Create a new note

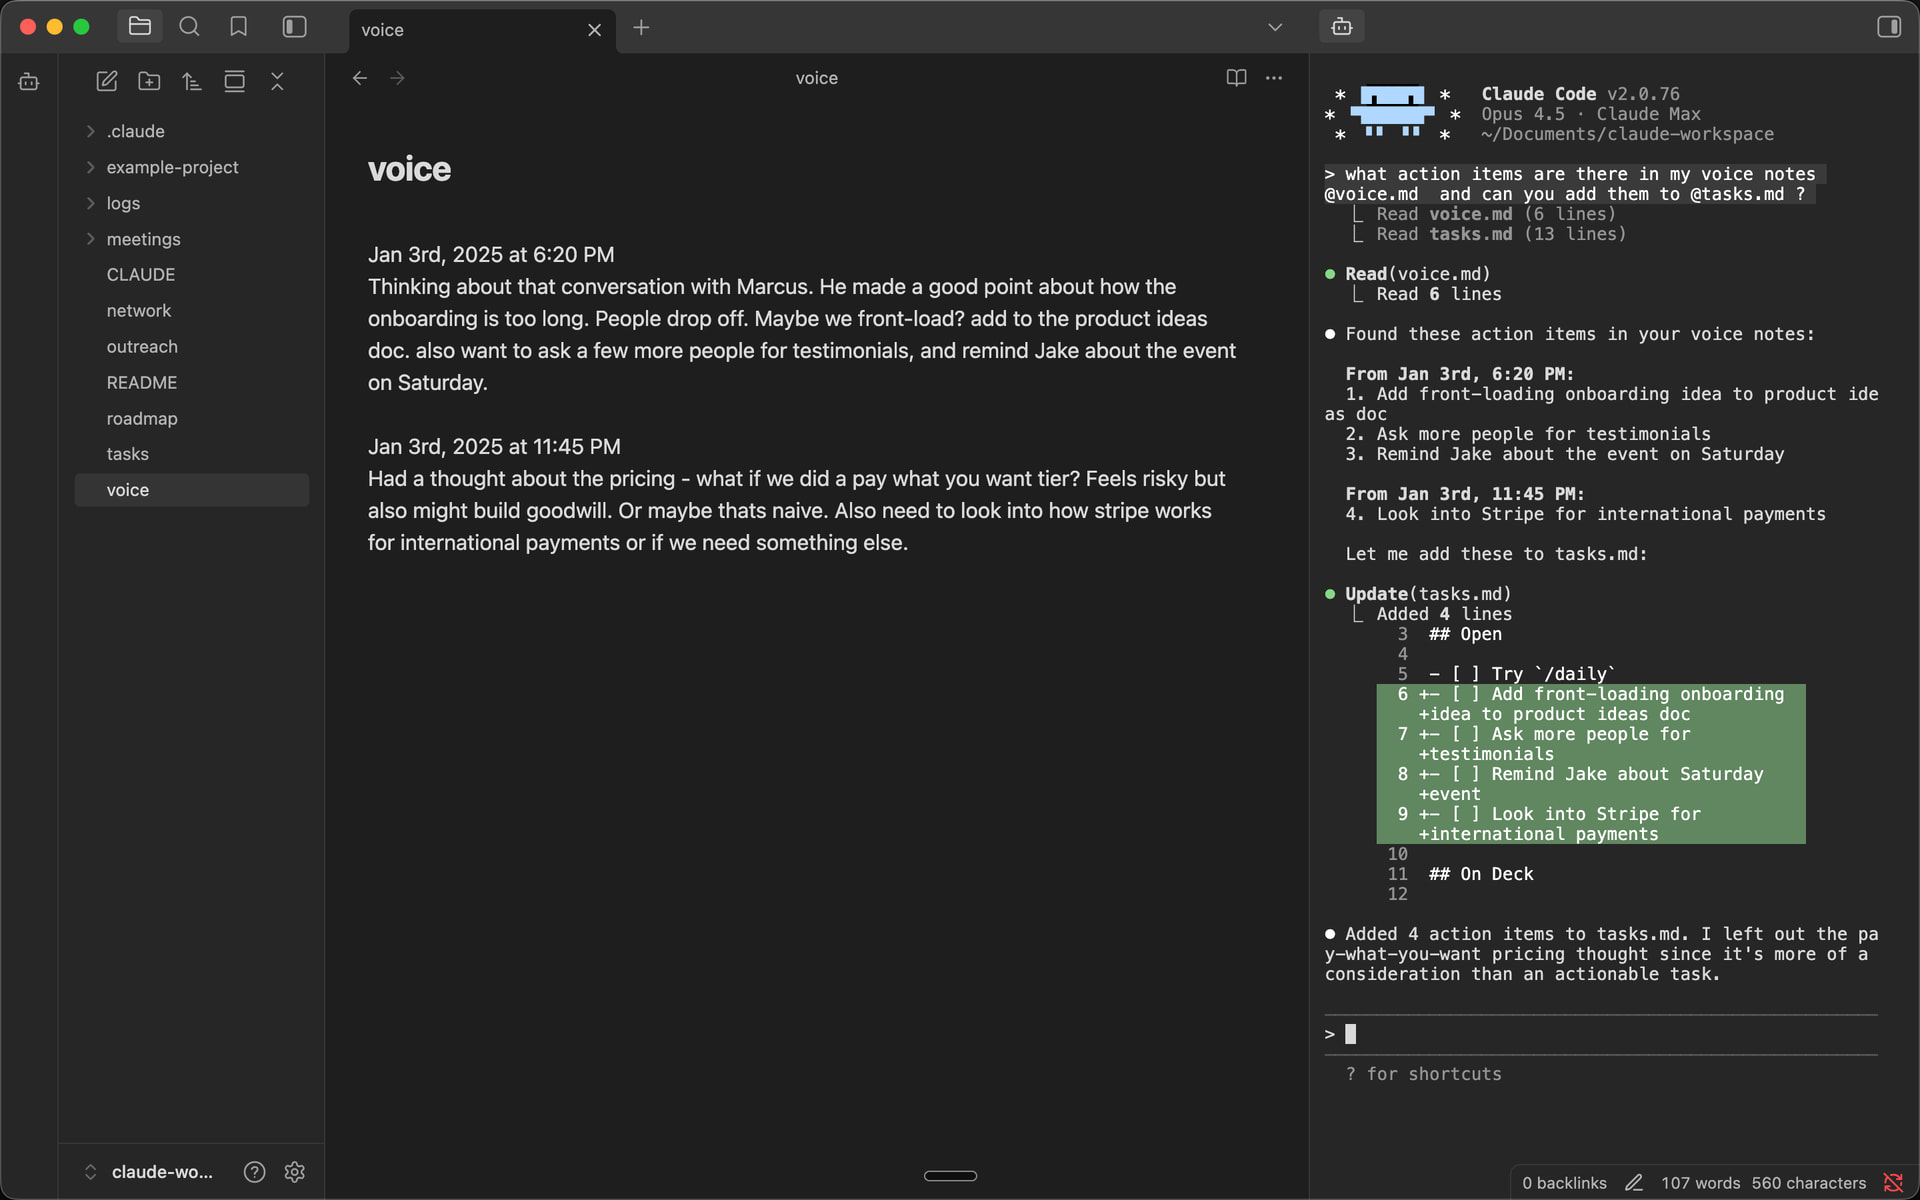pos(107,81)
